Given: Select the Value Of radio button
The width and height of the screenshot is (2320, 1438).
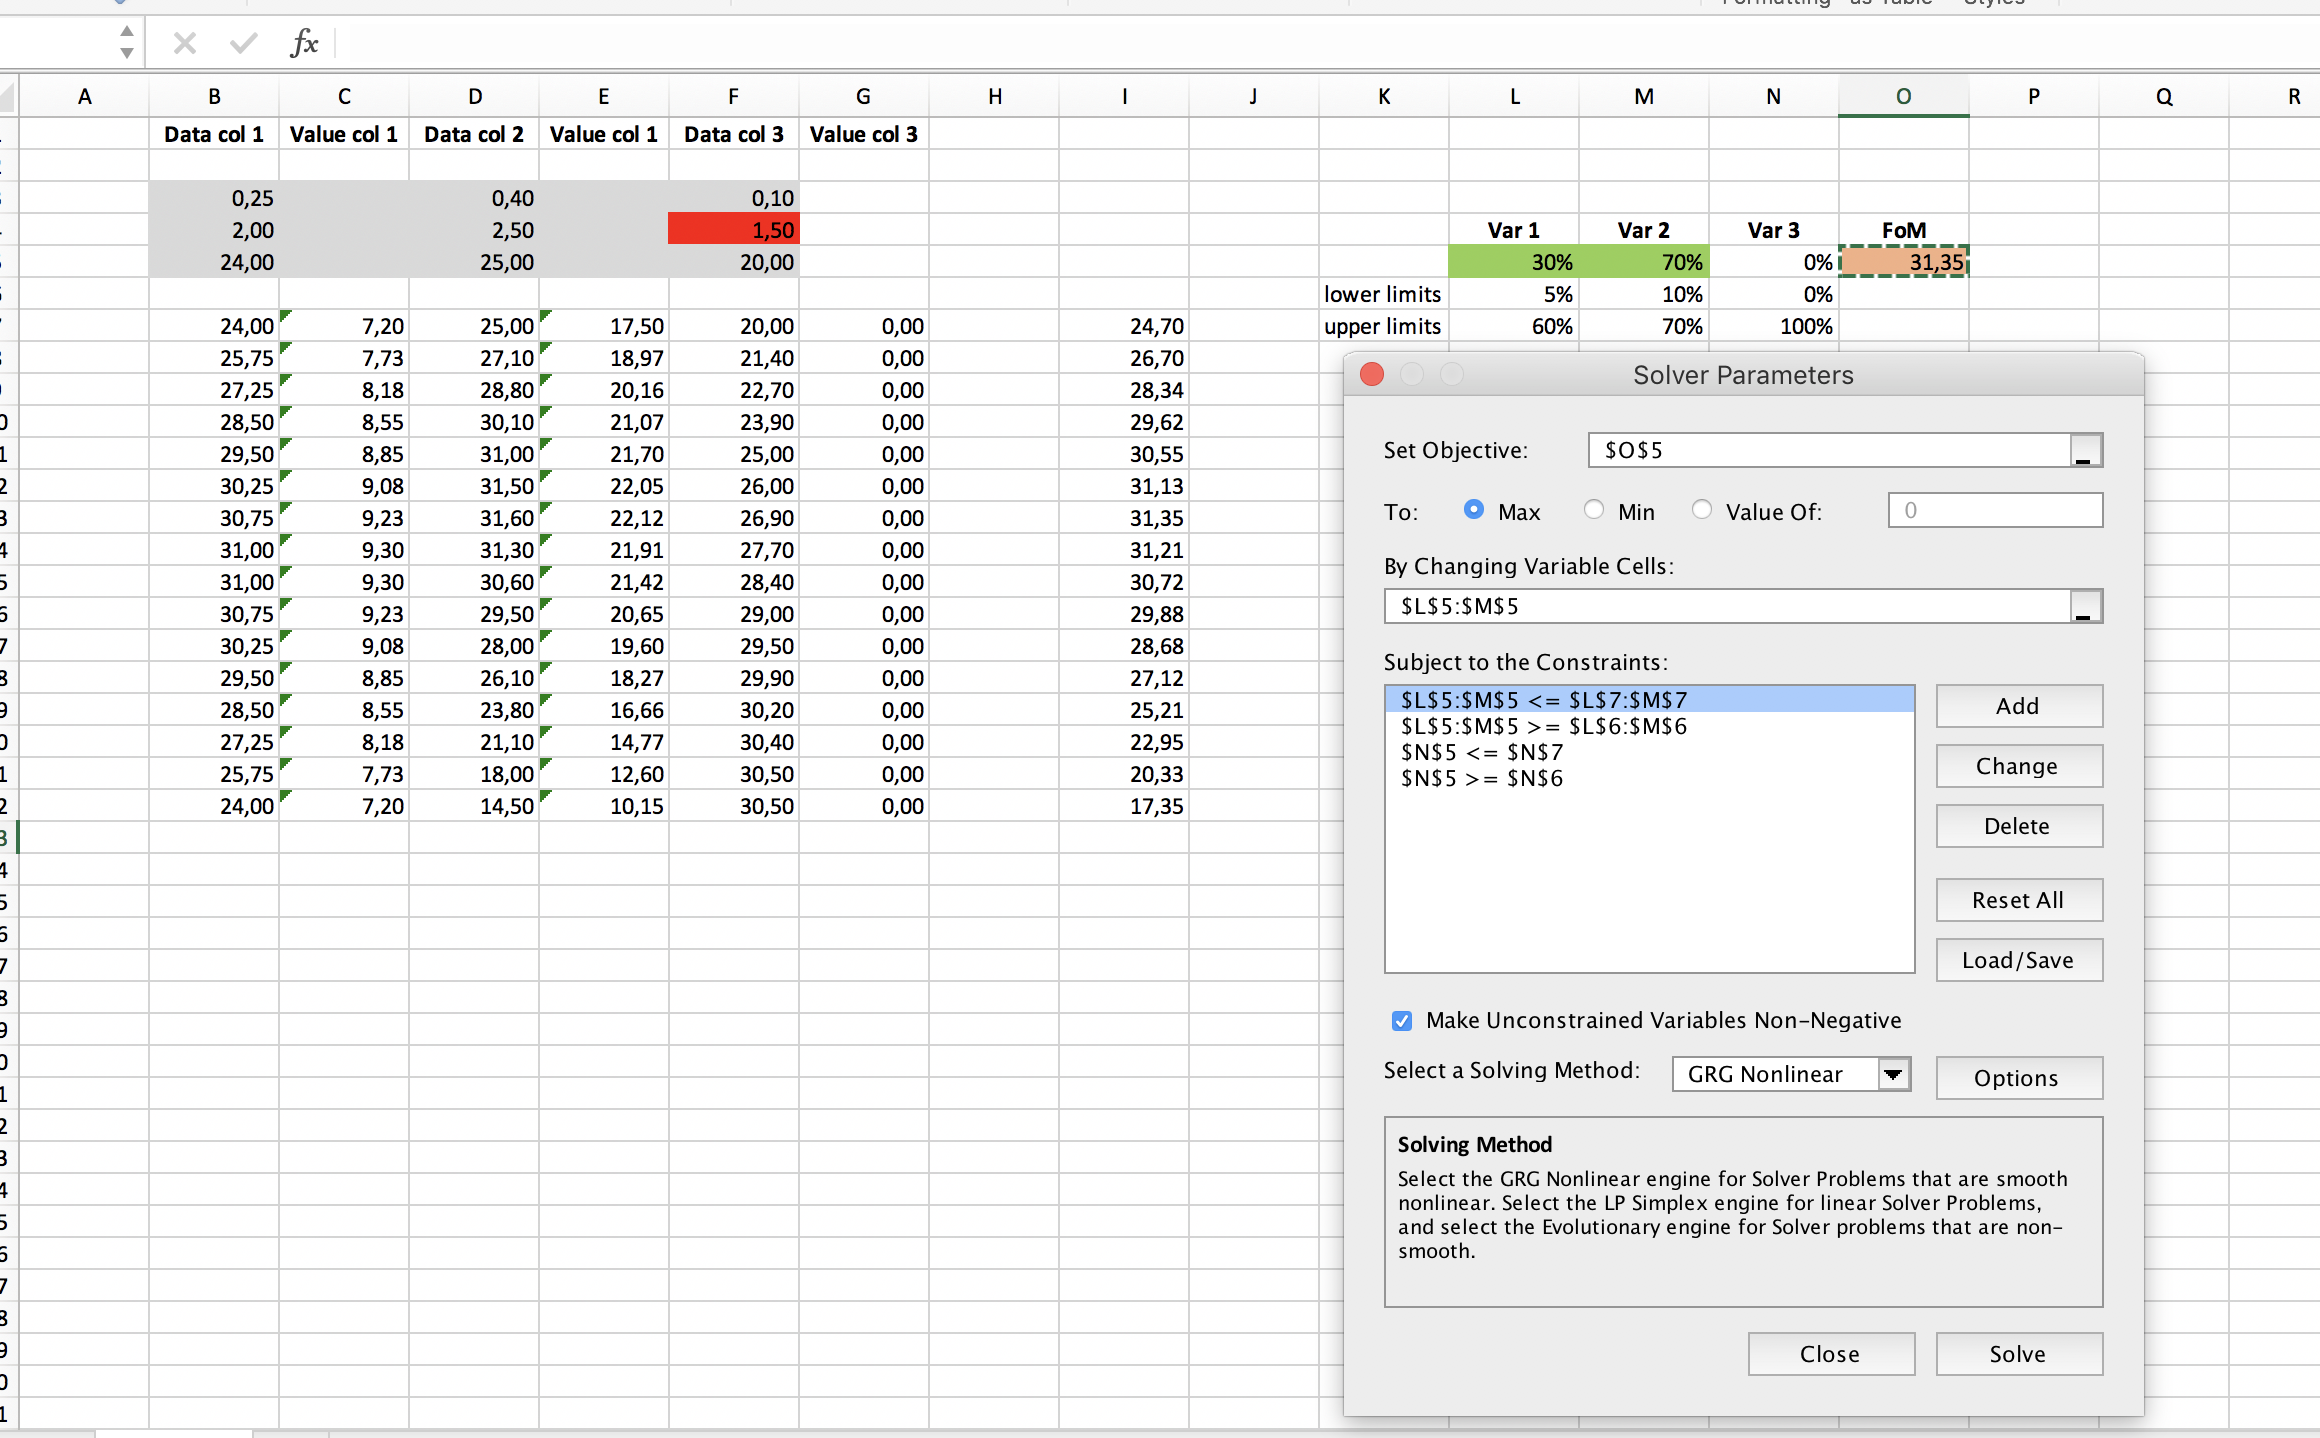Looking at the screenshot, I should point(1701,510).
